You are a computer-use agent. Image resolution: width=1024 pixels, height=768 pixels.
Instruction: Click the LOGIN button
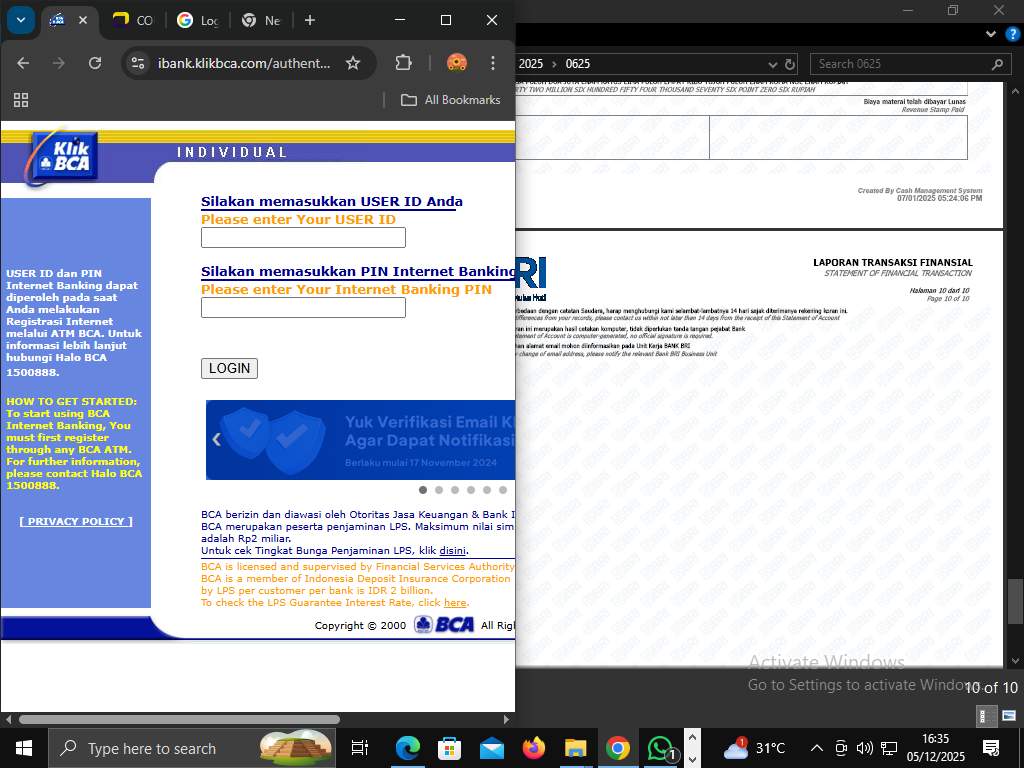(x=229, y=368)
